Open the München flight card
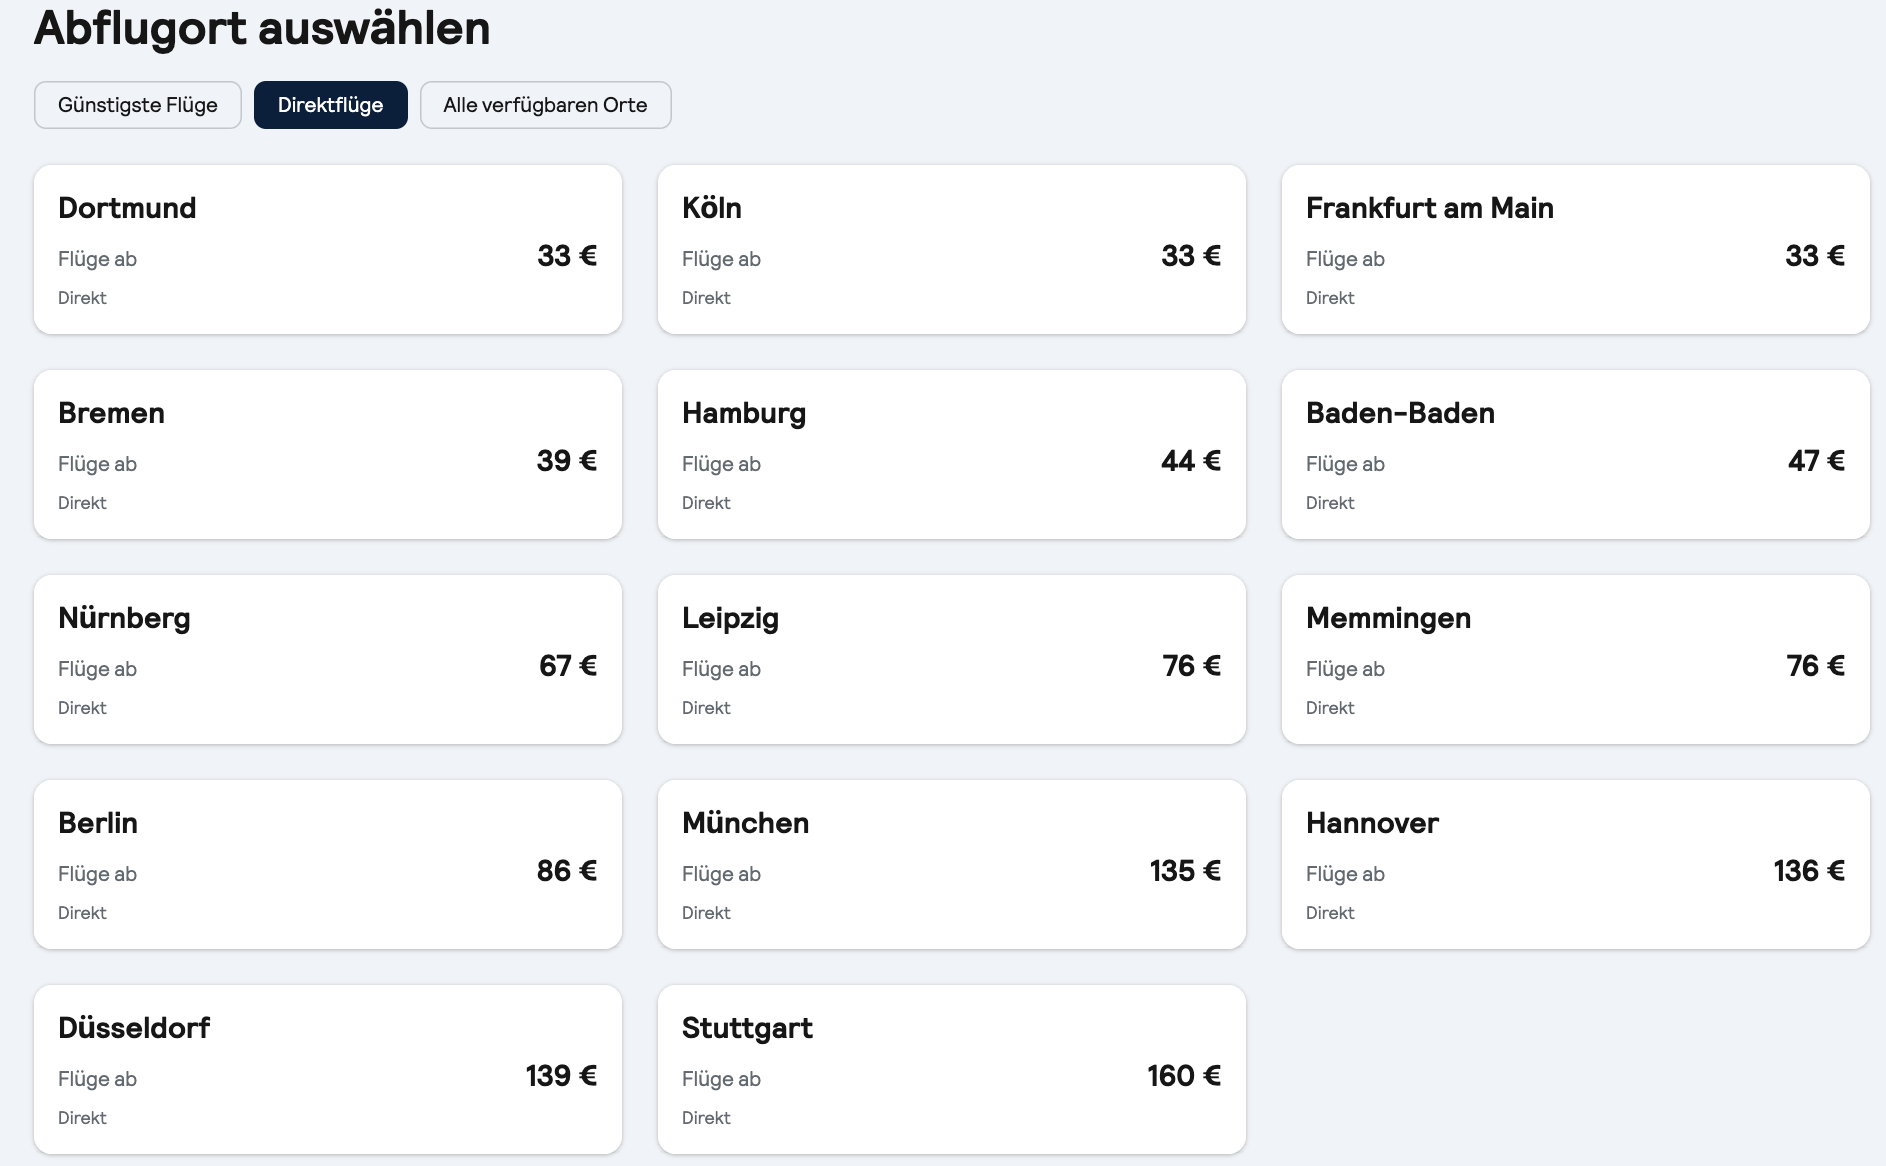This screenshot has height=1166, width=1886. coord(951,864)
